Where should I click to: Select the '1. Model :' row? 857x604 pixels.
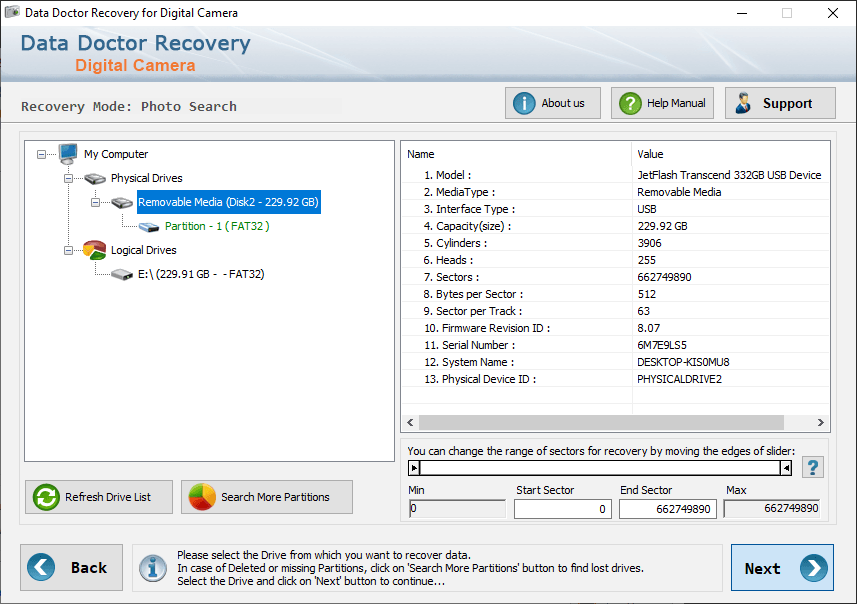(x=615, y=175)
